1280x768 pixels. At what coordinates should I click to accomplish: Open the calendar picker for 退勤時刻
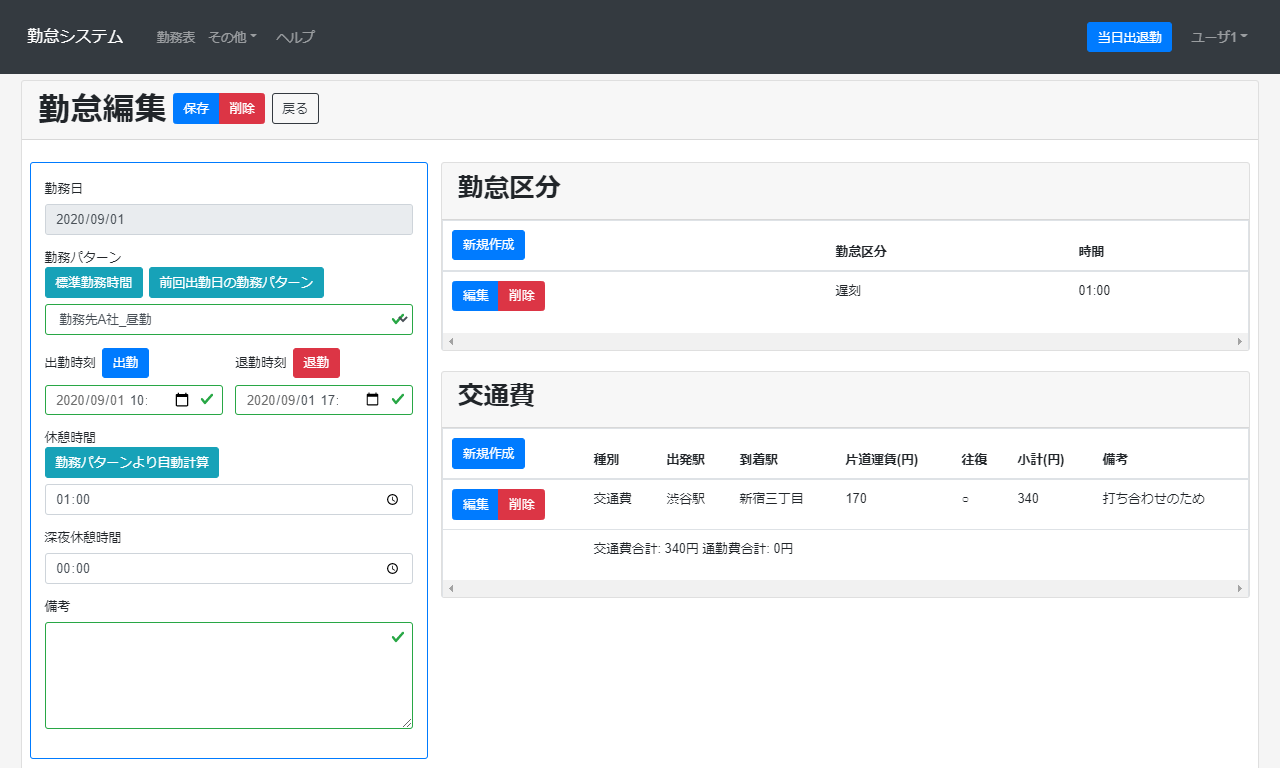coord(374,399)
